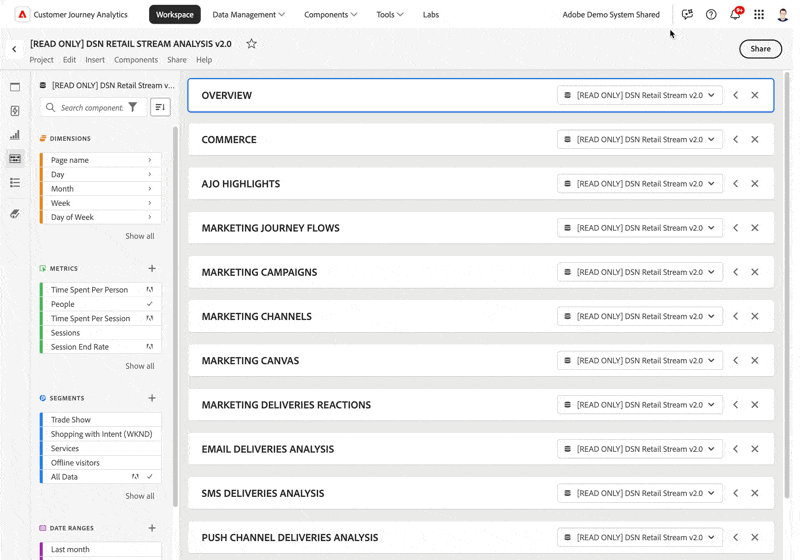This screenshot has width=800, height=560.
Task: Expand MARKETING CAMPAIGNS panel chevron
Action: click(x=735, y=272)
